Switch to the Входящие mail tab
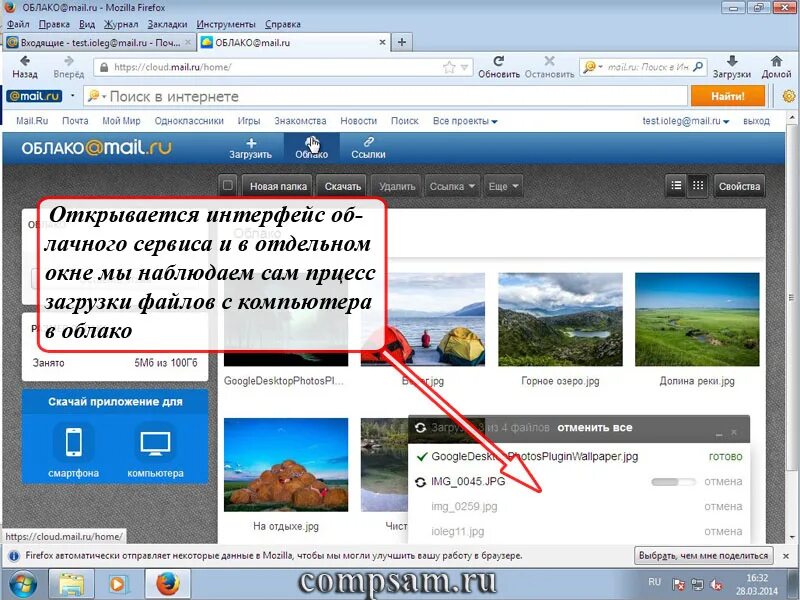The width and height of the screenshot is (800, 600). coord(100,42)
